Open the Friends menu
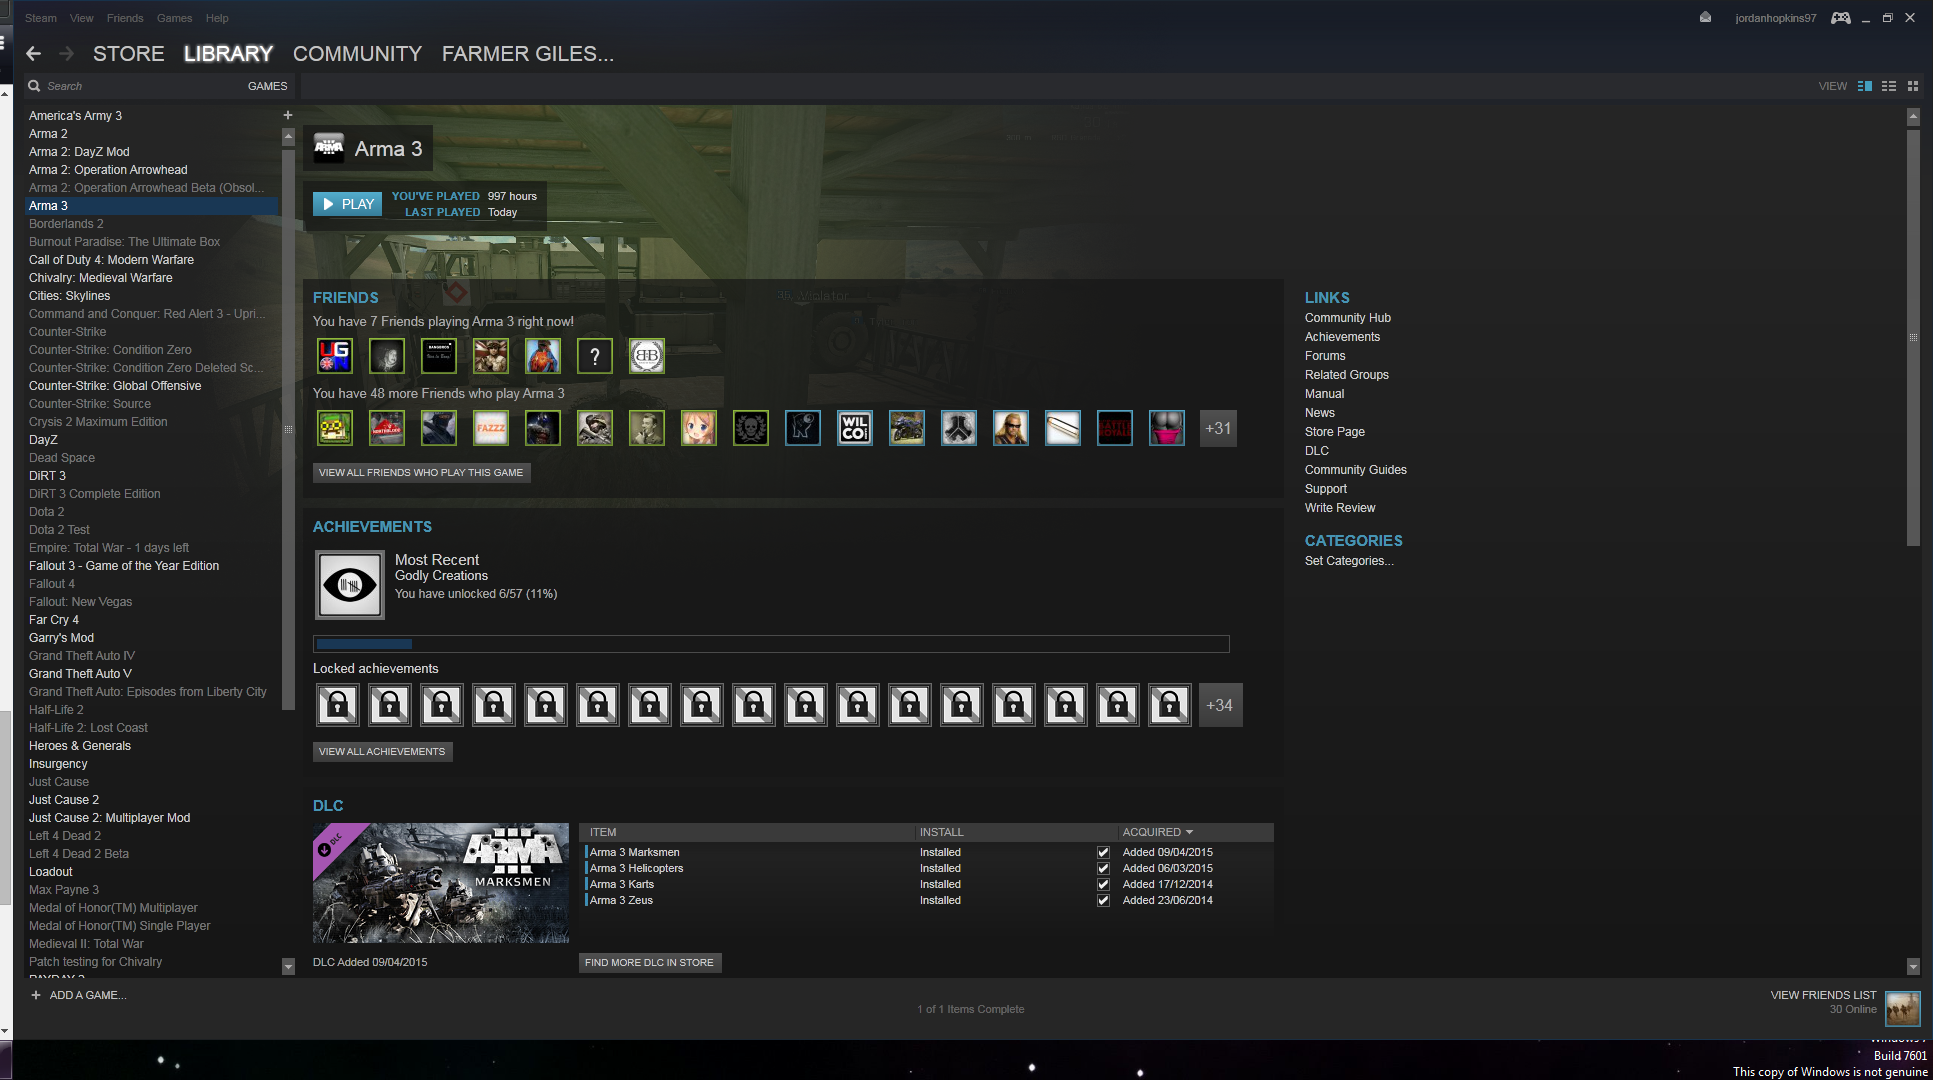 [125, 18]
